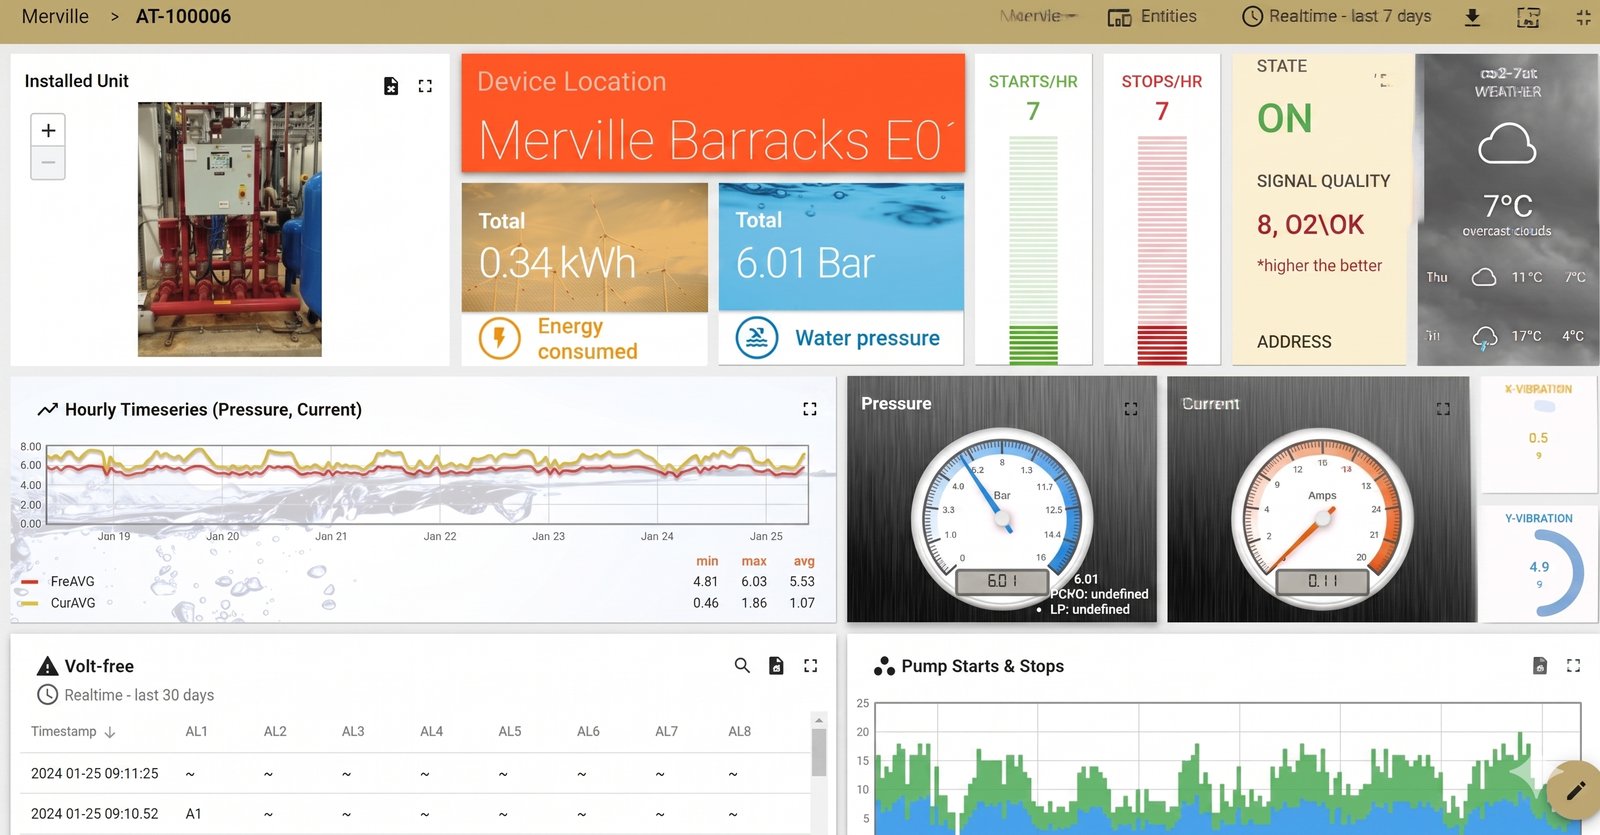Download the dashboard export icon
The height and width of the screenshot is (835, 1600).
[x=1472, y=17]
